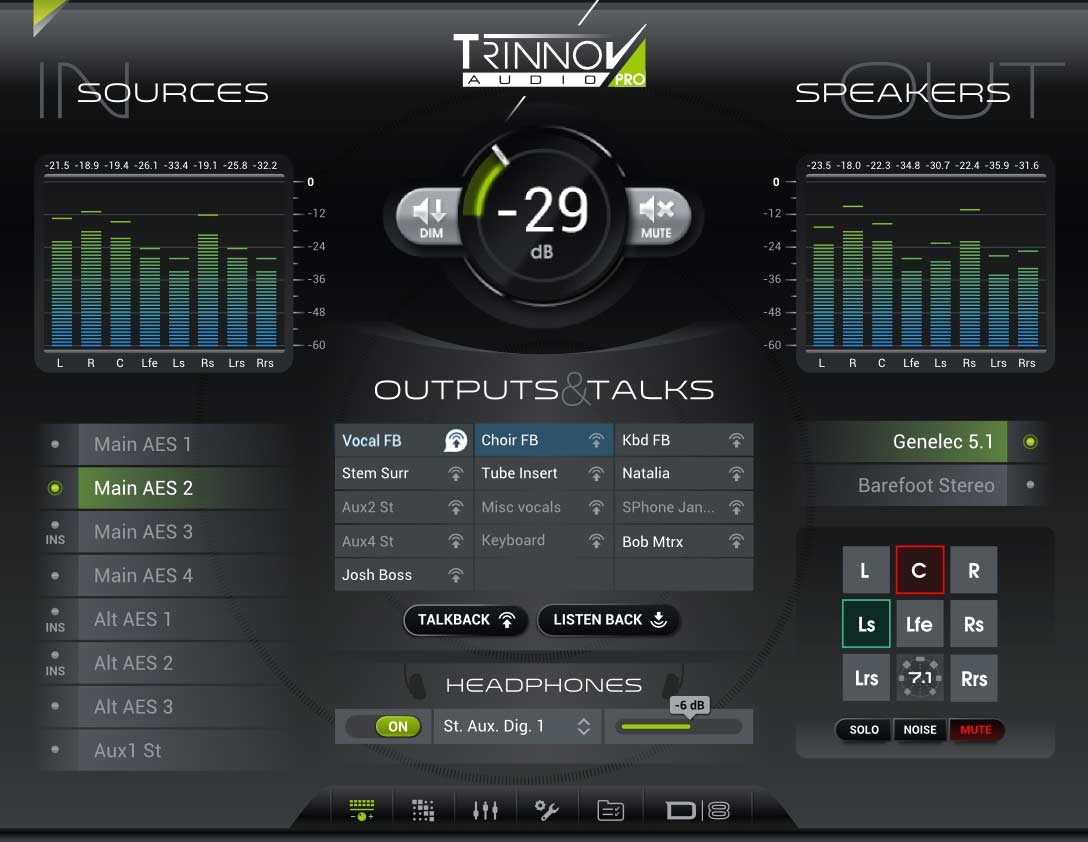The height and width of the screenshot is (842, 1088).
Task: Activate the LISTEN BACK button
Action: click(609, 620)
